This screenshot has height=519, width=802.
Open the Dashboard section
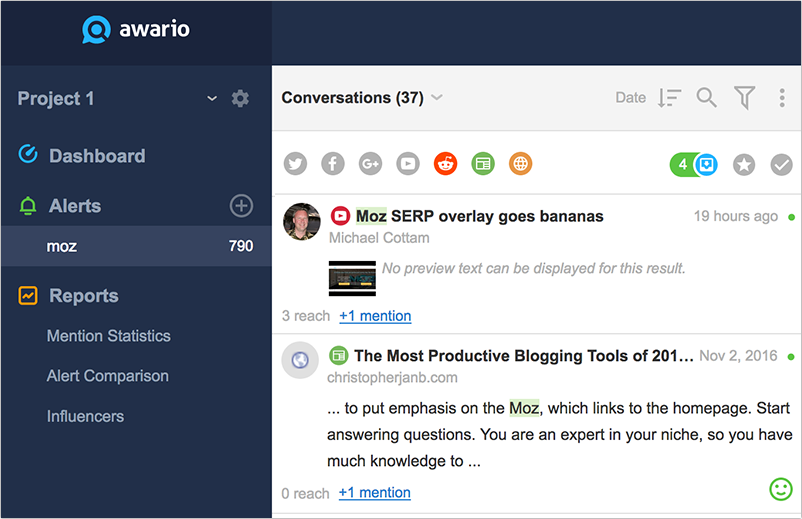(97, 156)
